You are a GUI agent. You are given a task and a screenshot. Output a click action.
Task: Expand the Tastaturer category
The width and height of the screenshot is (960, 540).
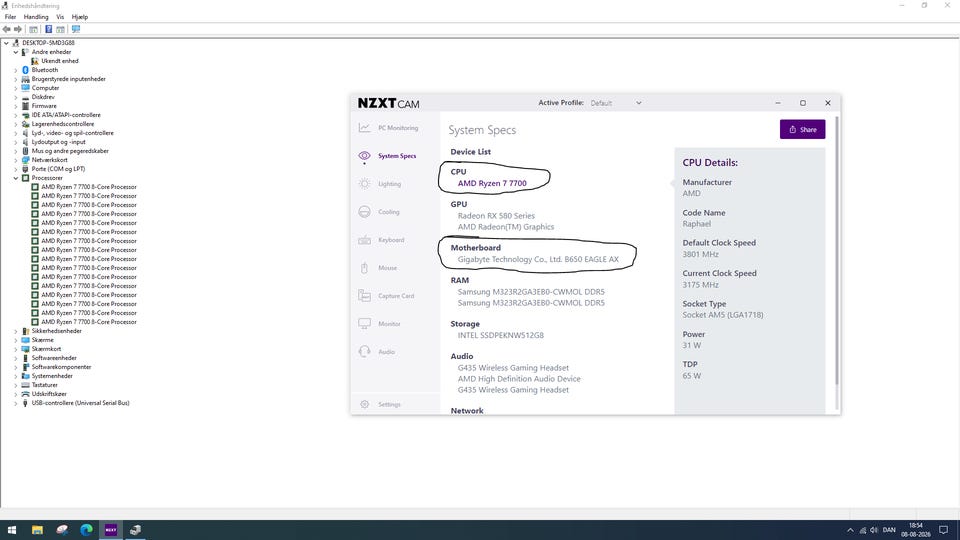(16, 385)
